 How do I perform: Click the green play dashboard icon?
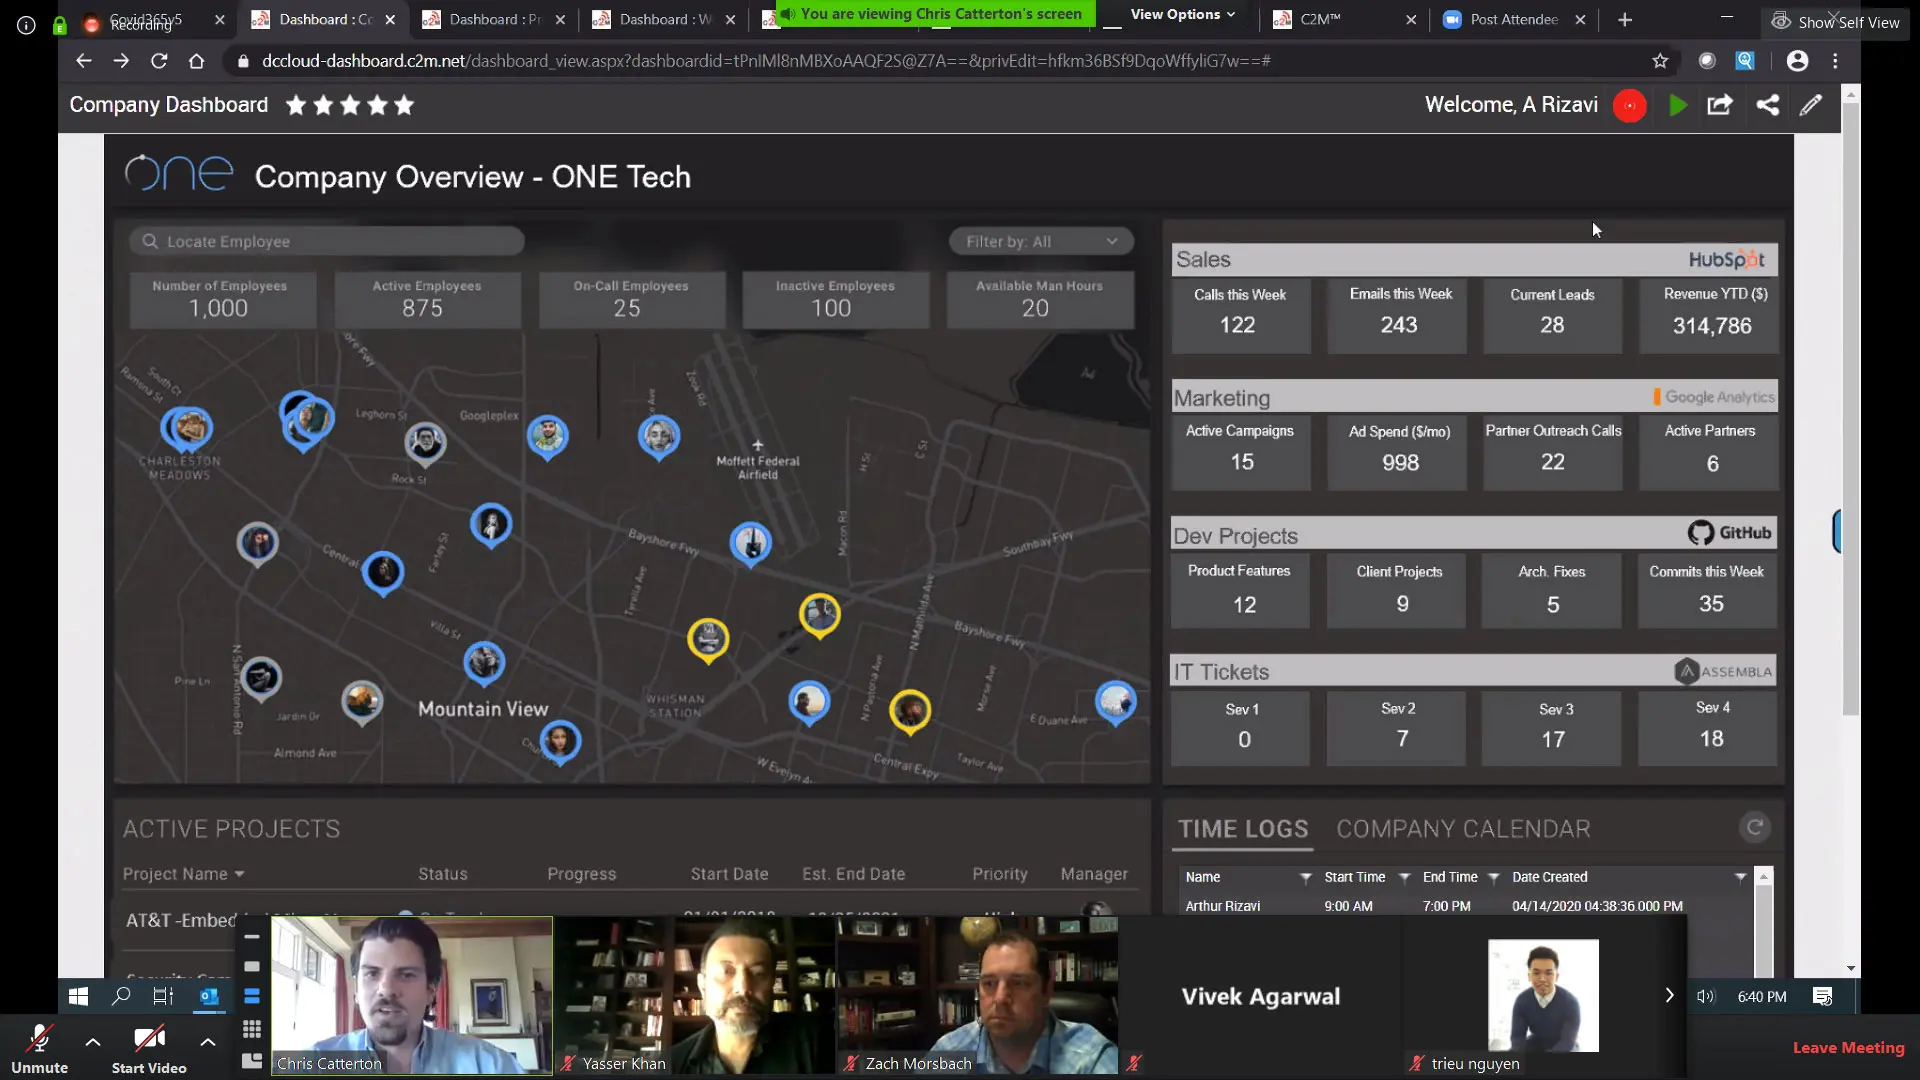coord(1678,105)
